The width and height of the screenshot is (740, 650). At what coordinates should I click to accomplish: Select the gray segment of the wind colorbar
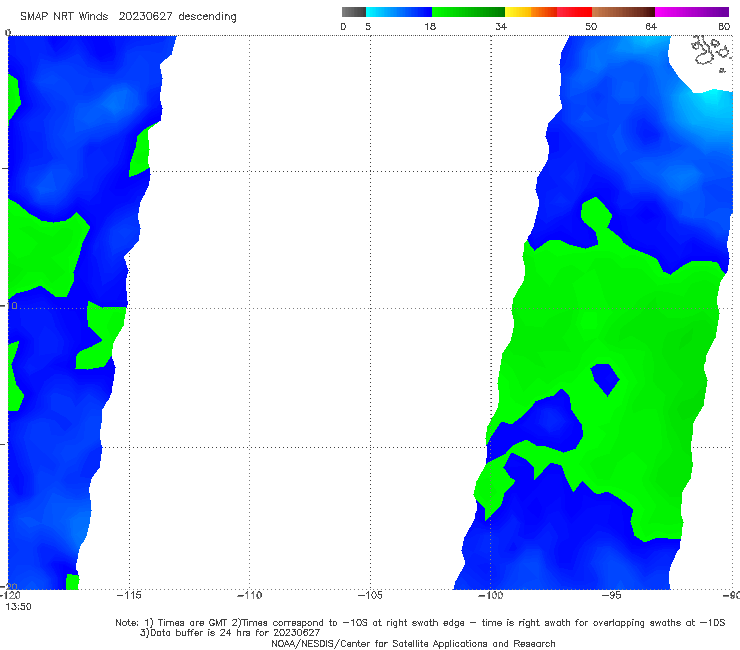[354, 12]
